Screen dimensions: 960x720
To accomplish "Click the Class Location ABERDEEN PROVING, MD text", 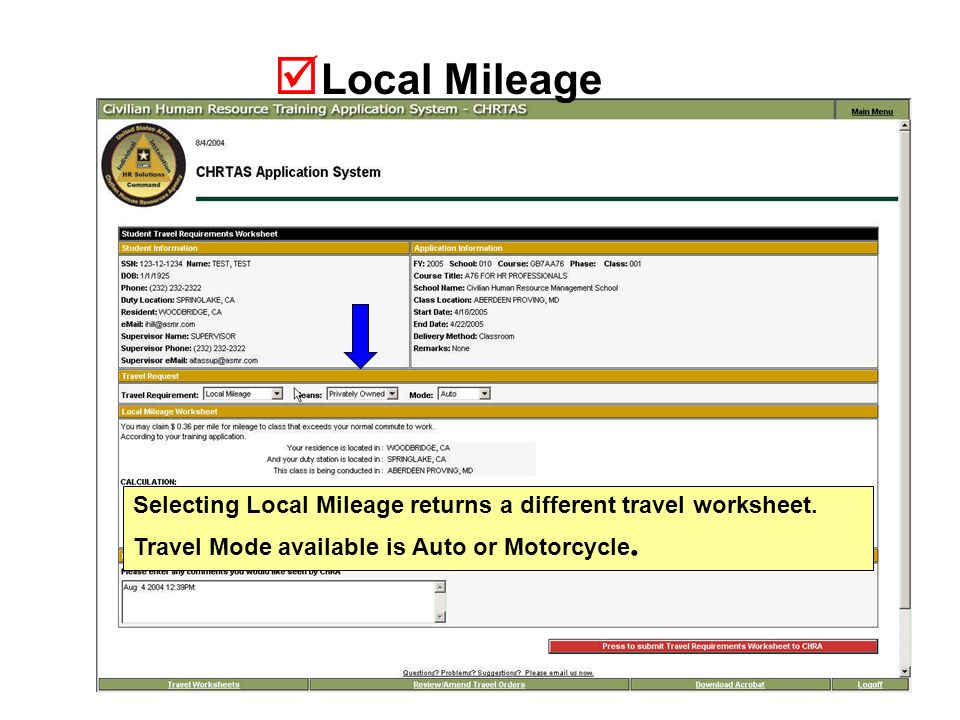I will [516, 300].
